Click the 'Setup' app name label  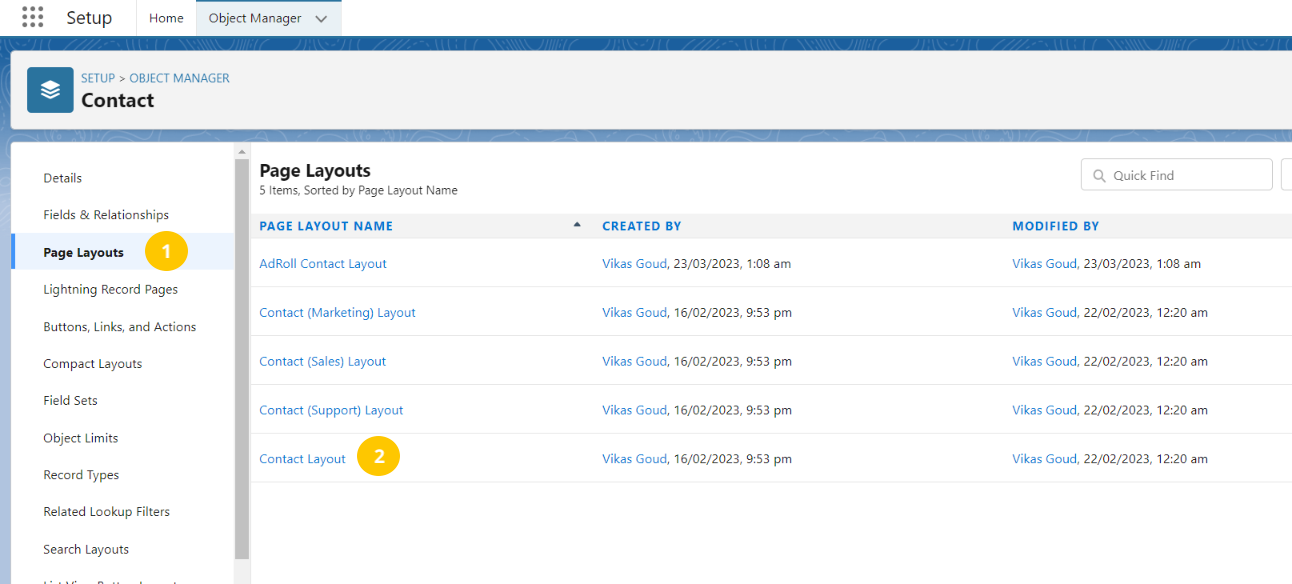coord(89,18)
